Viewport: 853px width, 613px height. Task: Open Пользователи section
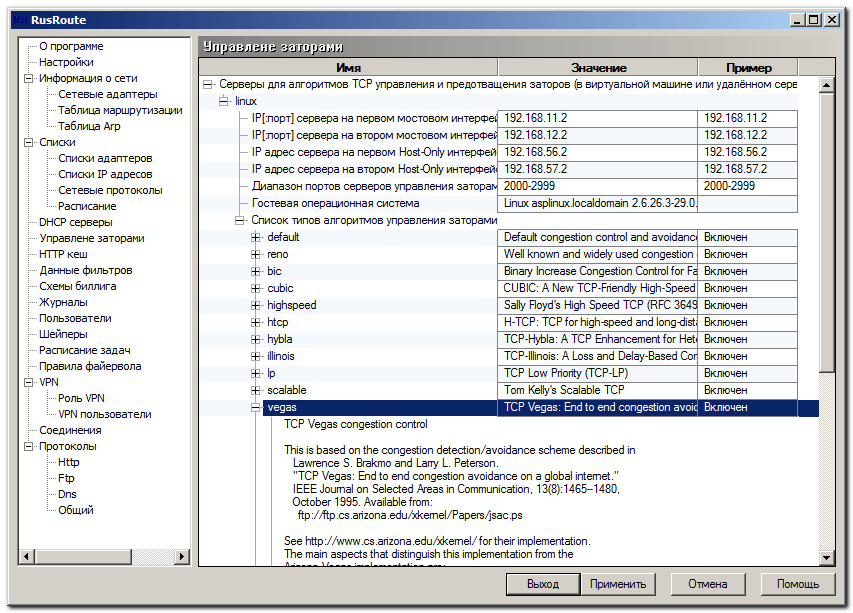click(x=75, y=318)
